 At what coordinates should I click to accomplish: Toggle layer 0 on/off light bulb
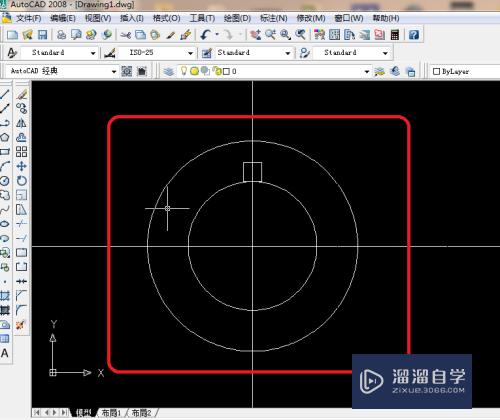184,71
